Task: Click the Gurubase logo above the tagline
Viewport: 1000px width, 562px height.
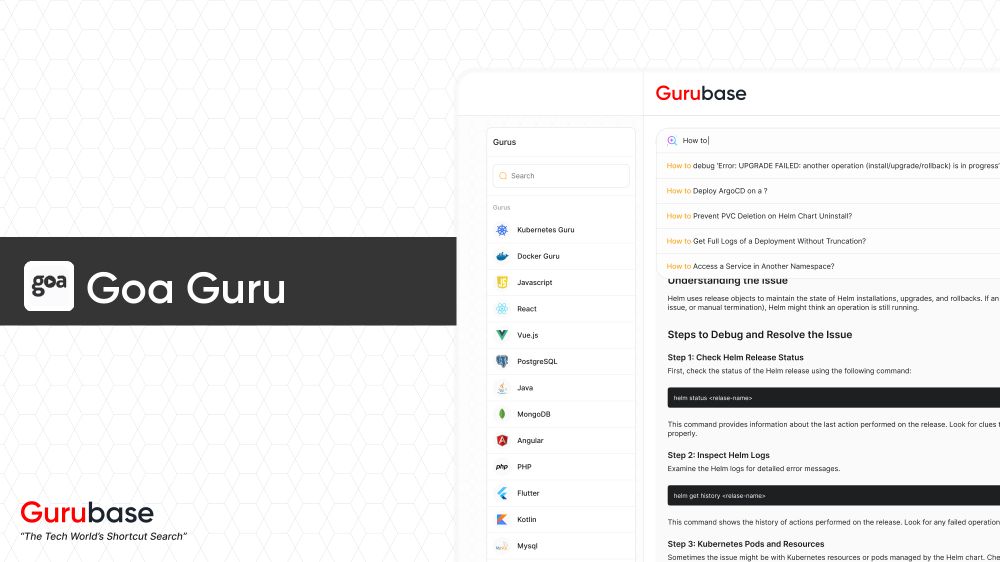Action: (x=87, y=513)
